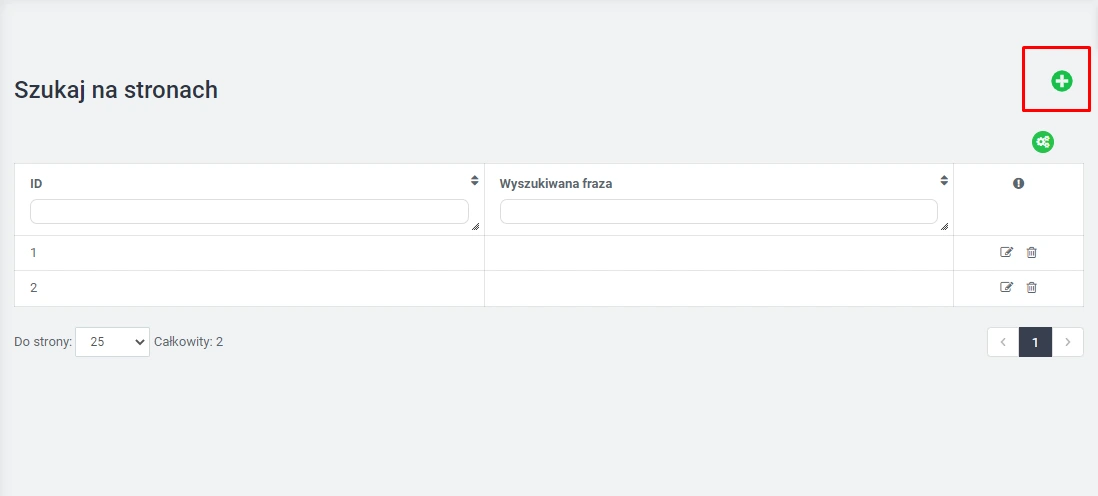
Task: Delete the entry with ID 1
Action: coord(1032,252)
